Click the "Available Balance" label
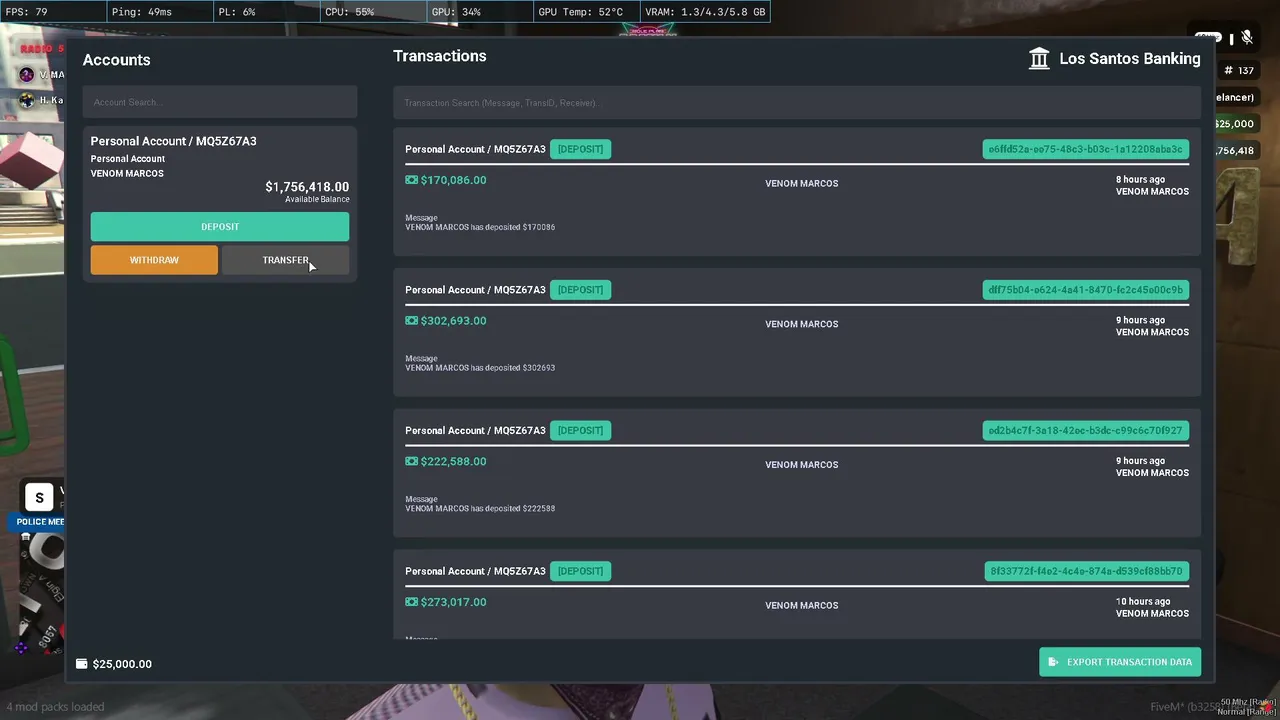Image resolution: width=1280 pixels, height=720 pixels. coord(317,200)
